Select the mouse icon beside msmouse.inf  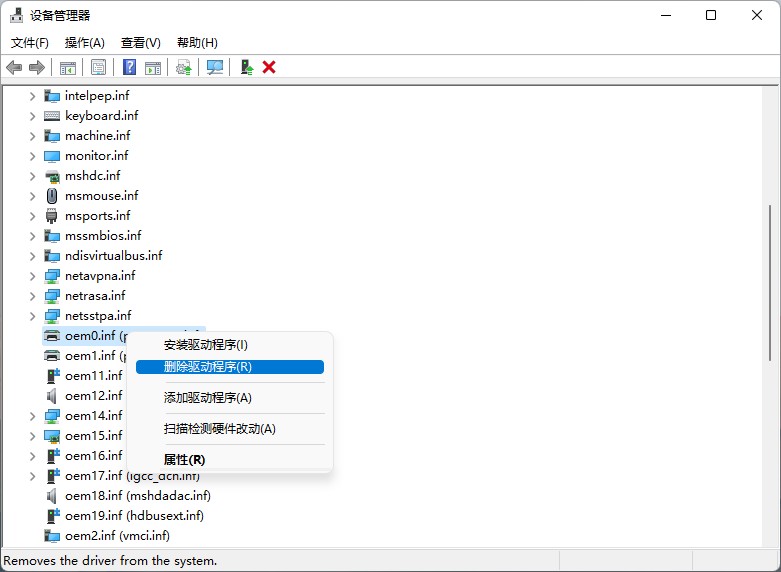tap(52, 196)
